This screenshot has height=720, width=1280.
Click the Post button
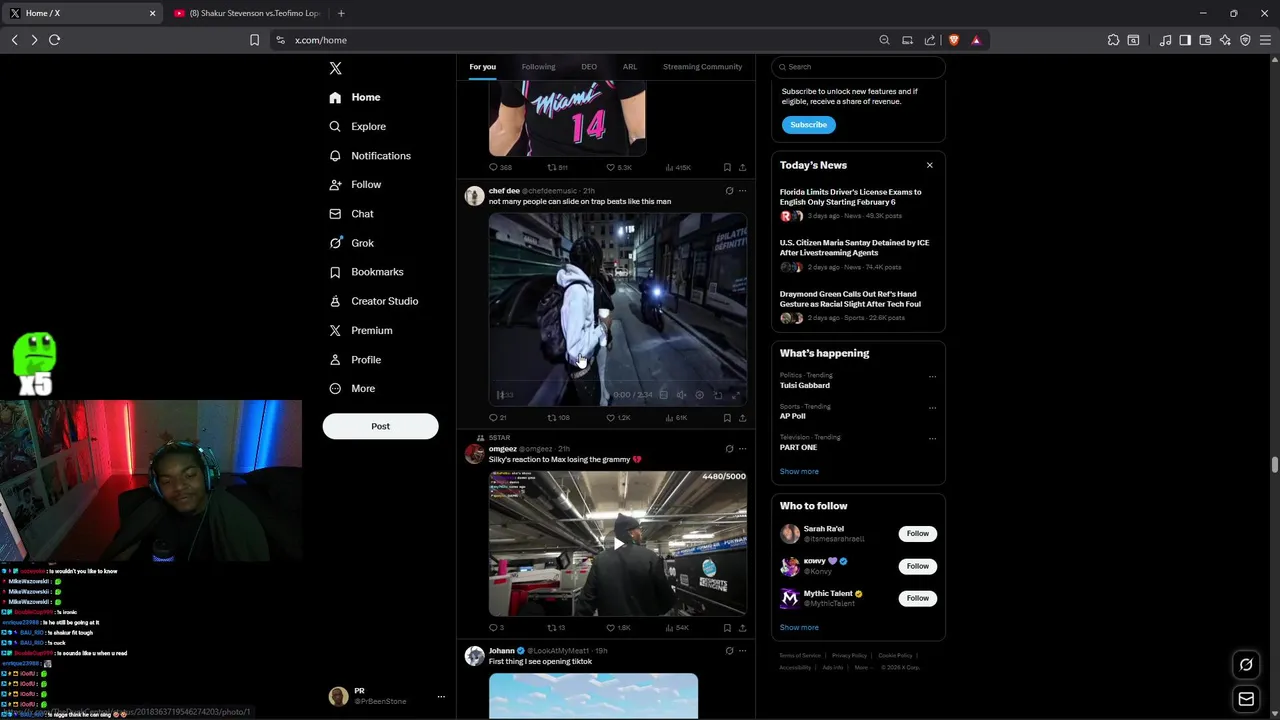click(380, 426)
